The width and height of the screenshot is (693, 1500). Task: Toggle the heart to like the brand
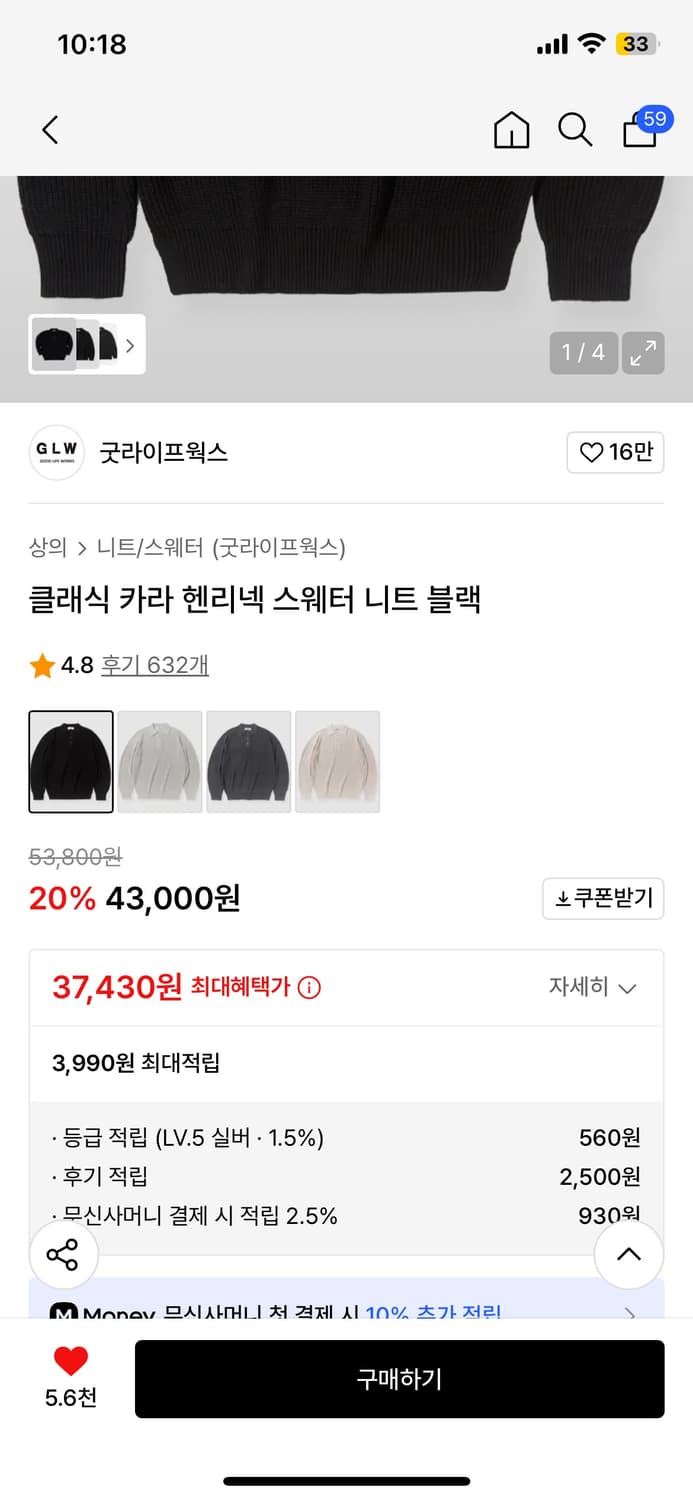coord(615,452)
